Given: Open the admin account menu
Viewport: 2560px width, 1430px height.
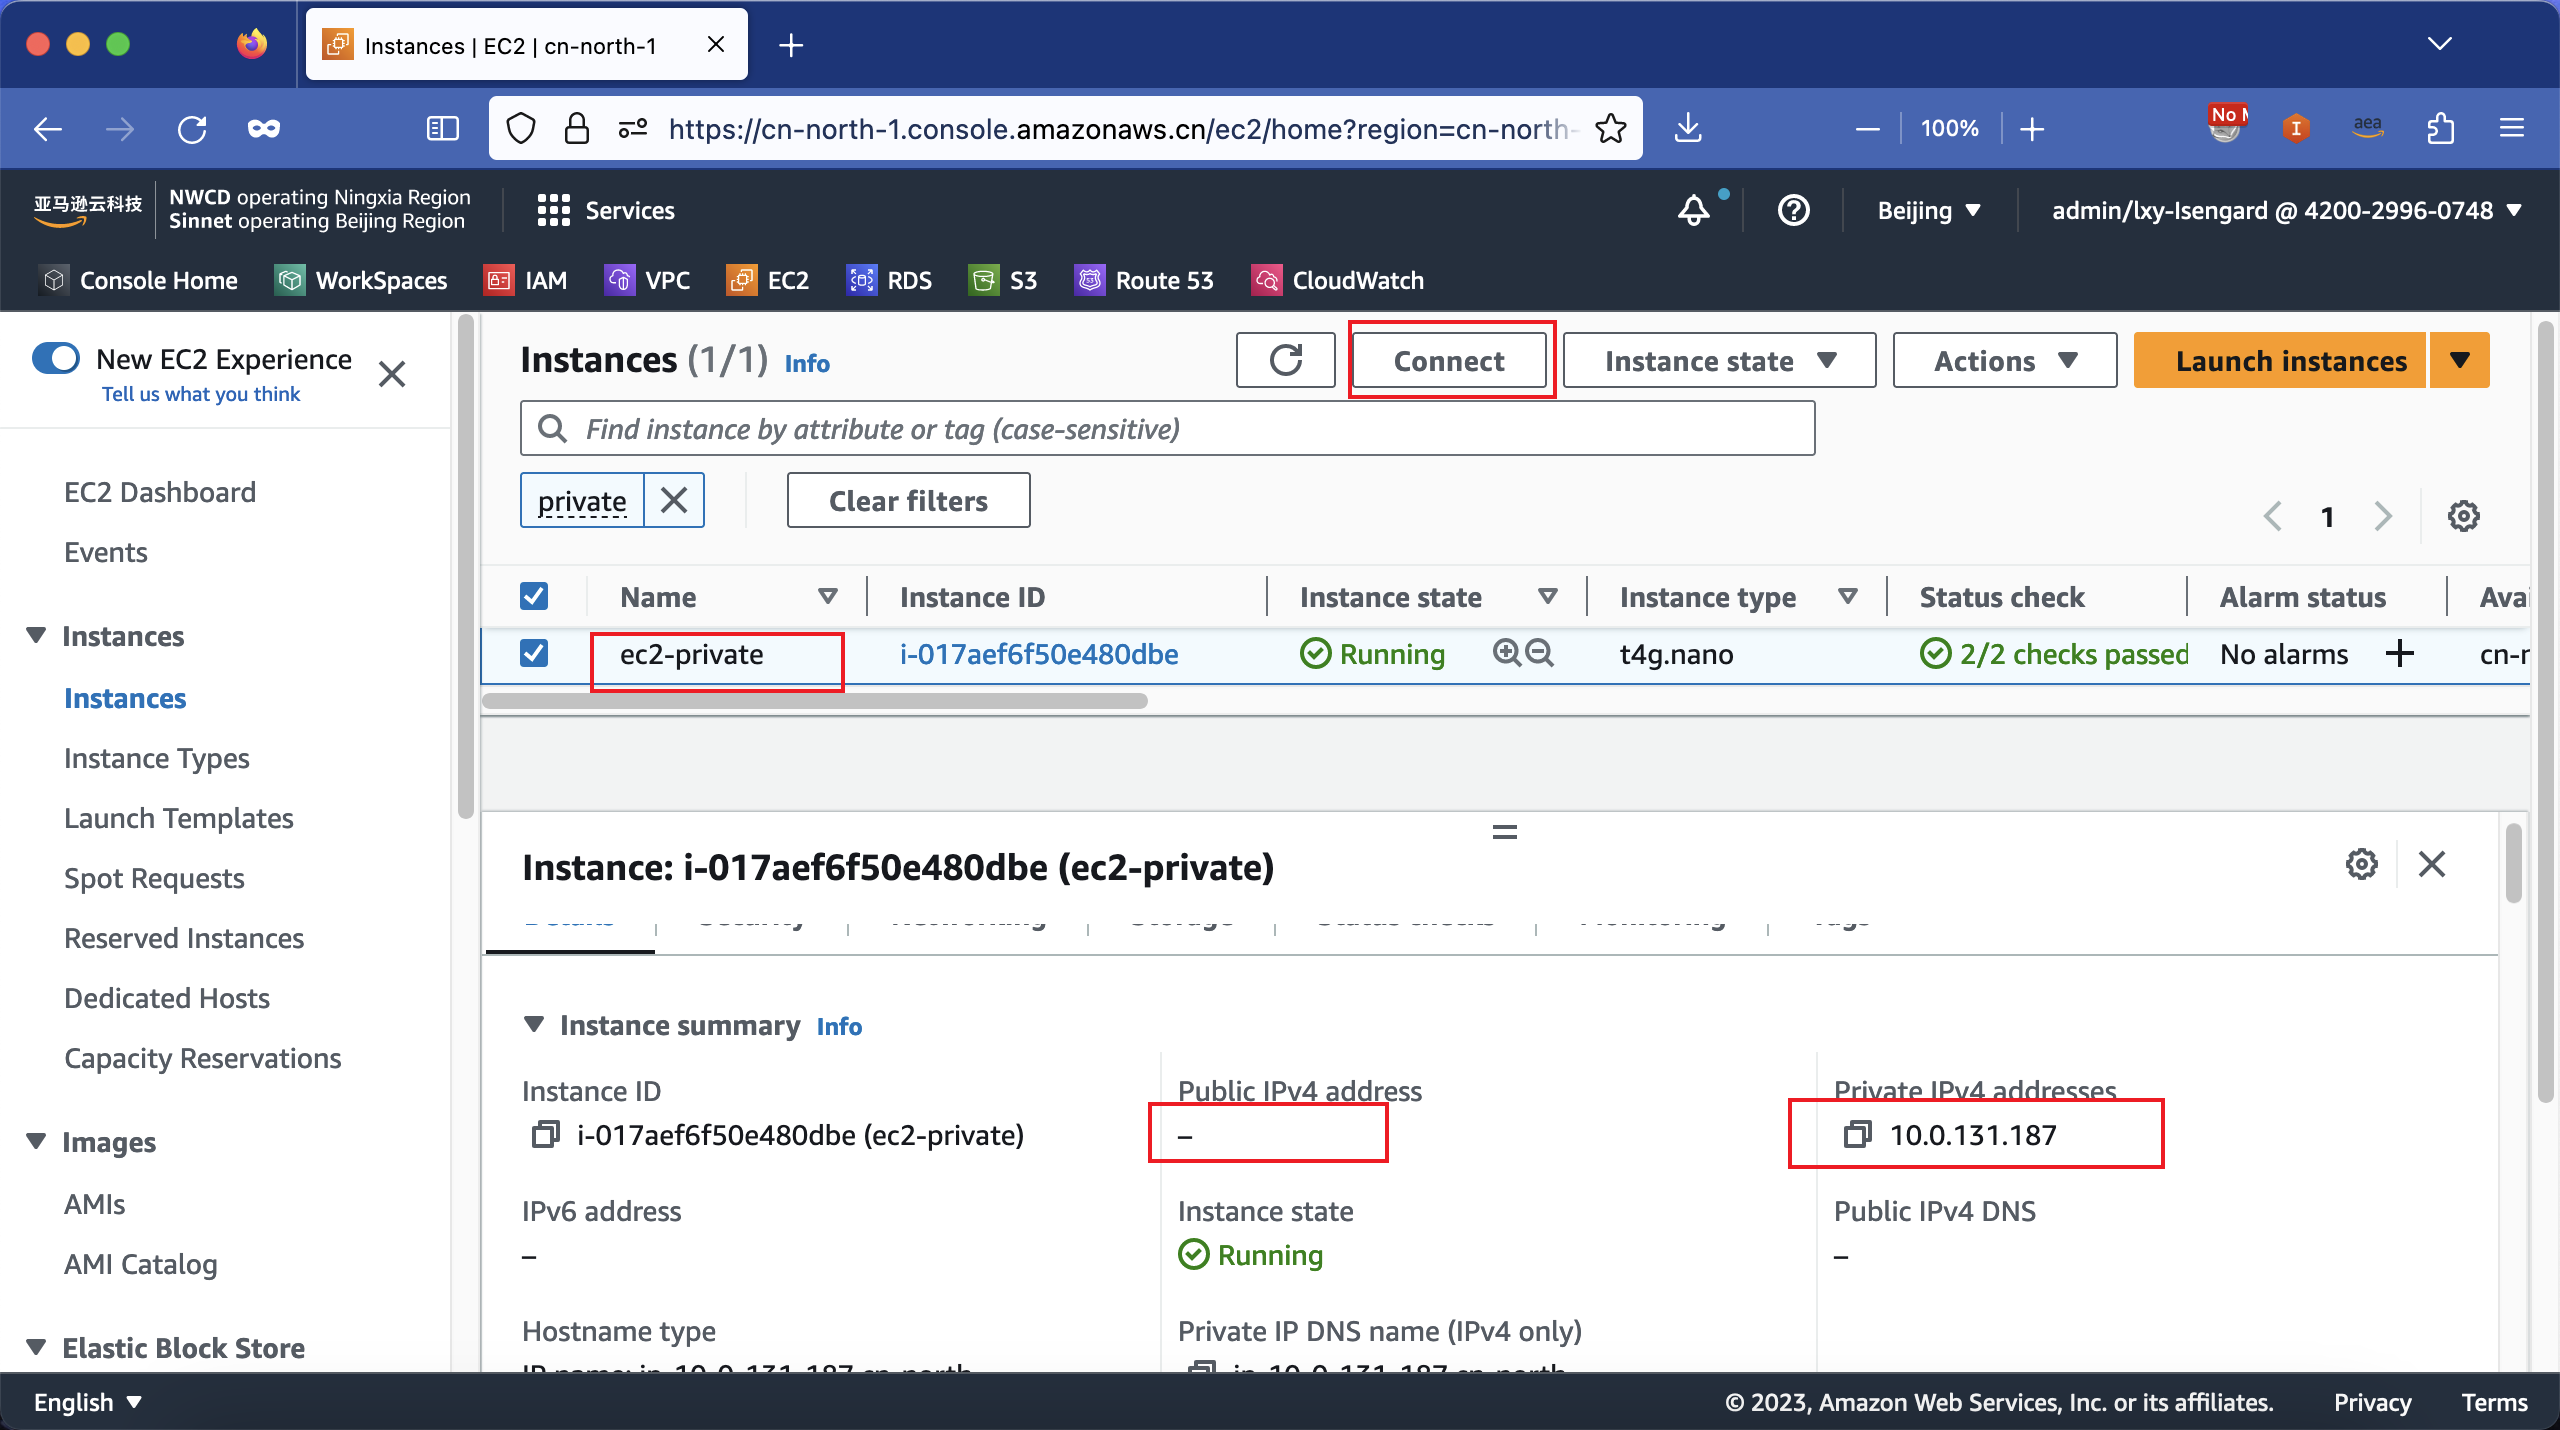Looking at the screenshot, I should coord(2287,210).
